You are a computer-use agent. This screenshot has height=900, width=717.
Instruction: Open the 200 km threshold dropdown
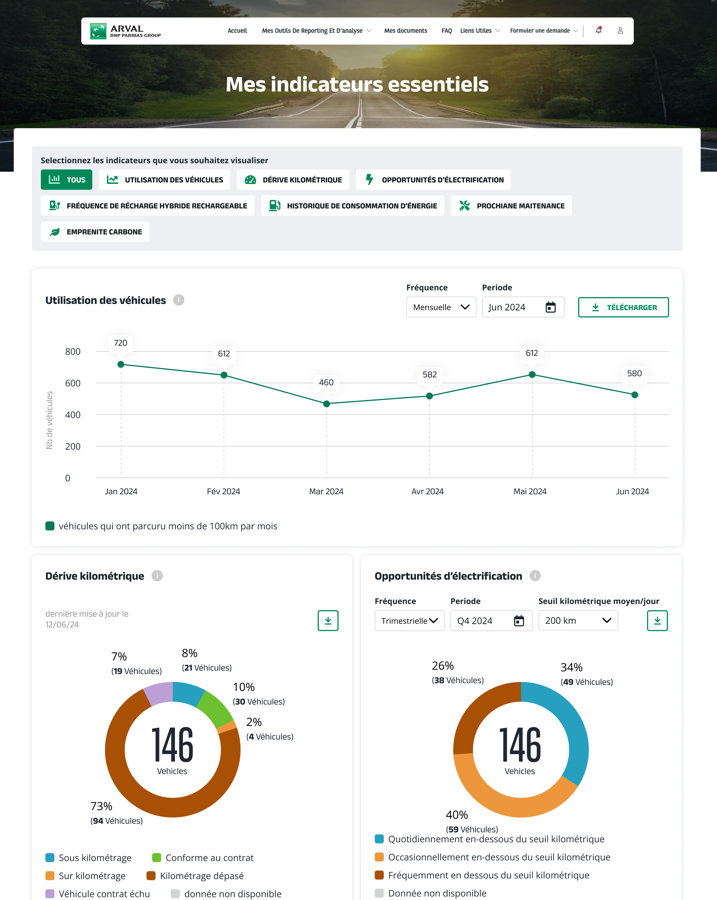click(x=578, y=621)
